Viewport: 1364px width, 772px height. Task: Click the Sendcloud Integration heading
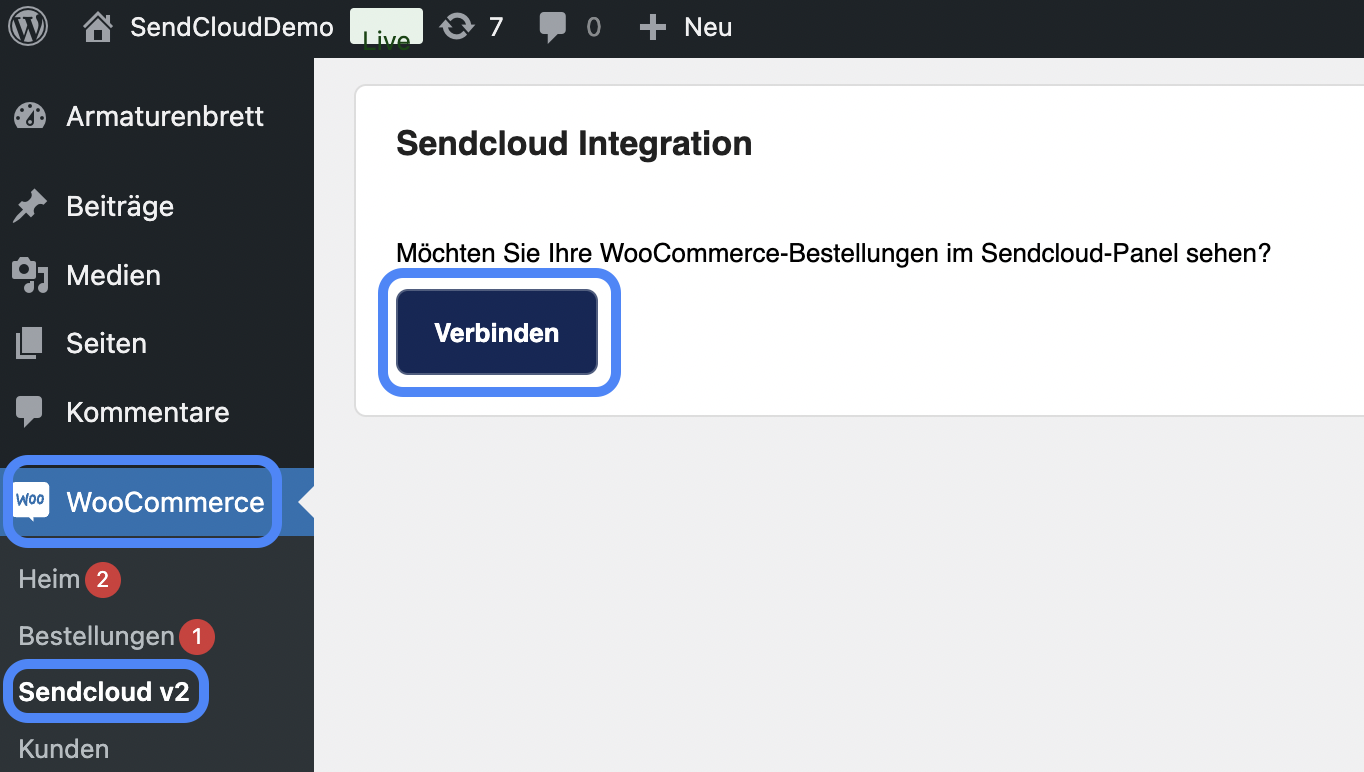(574, 143)
